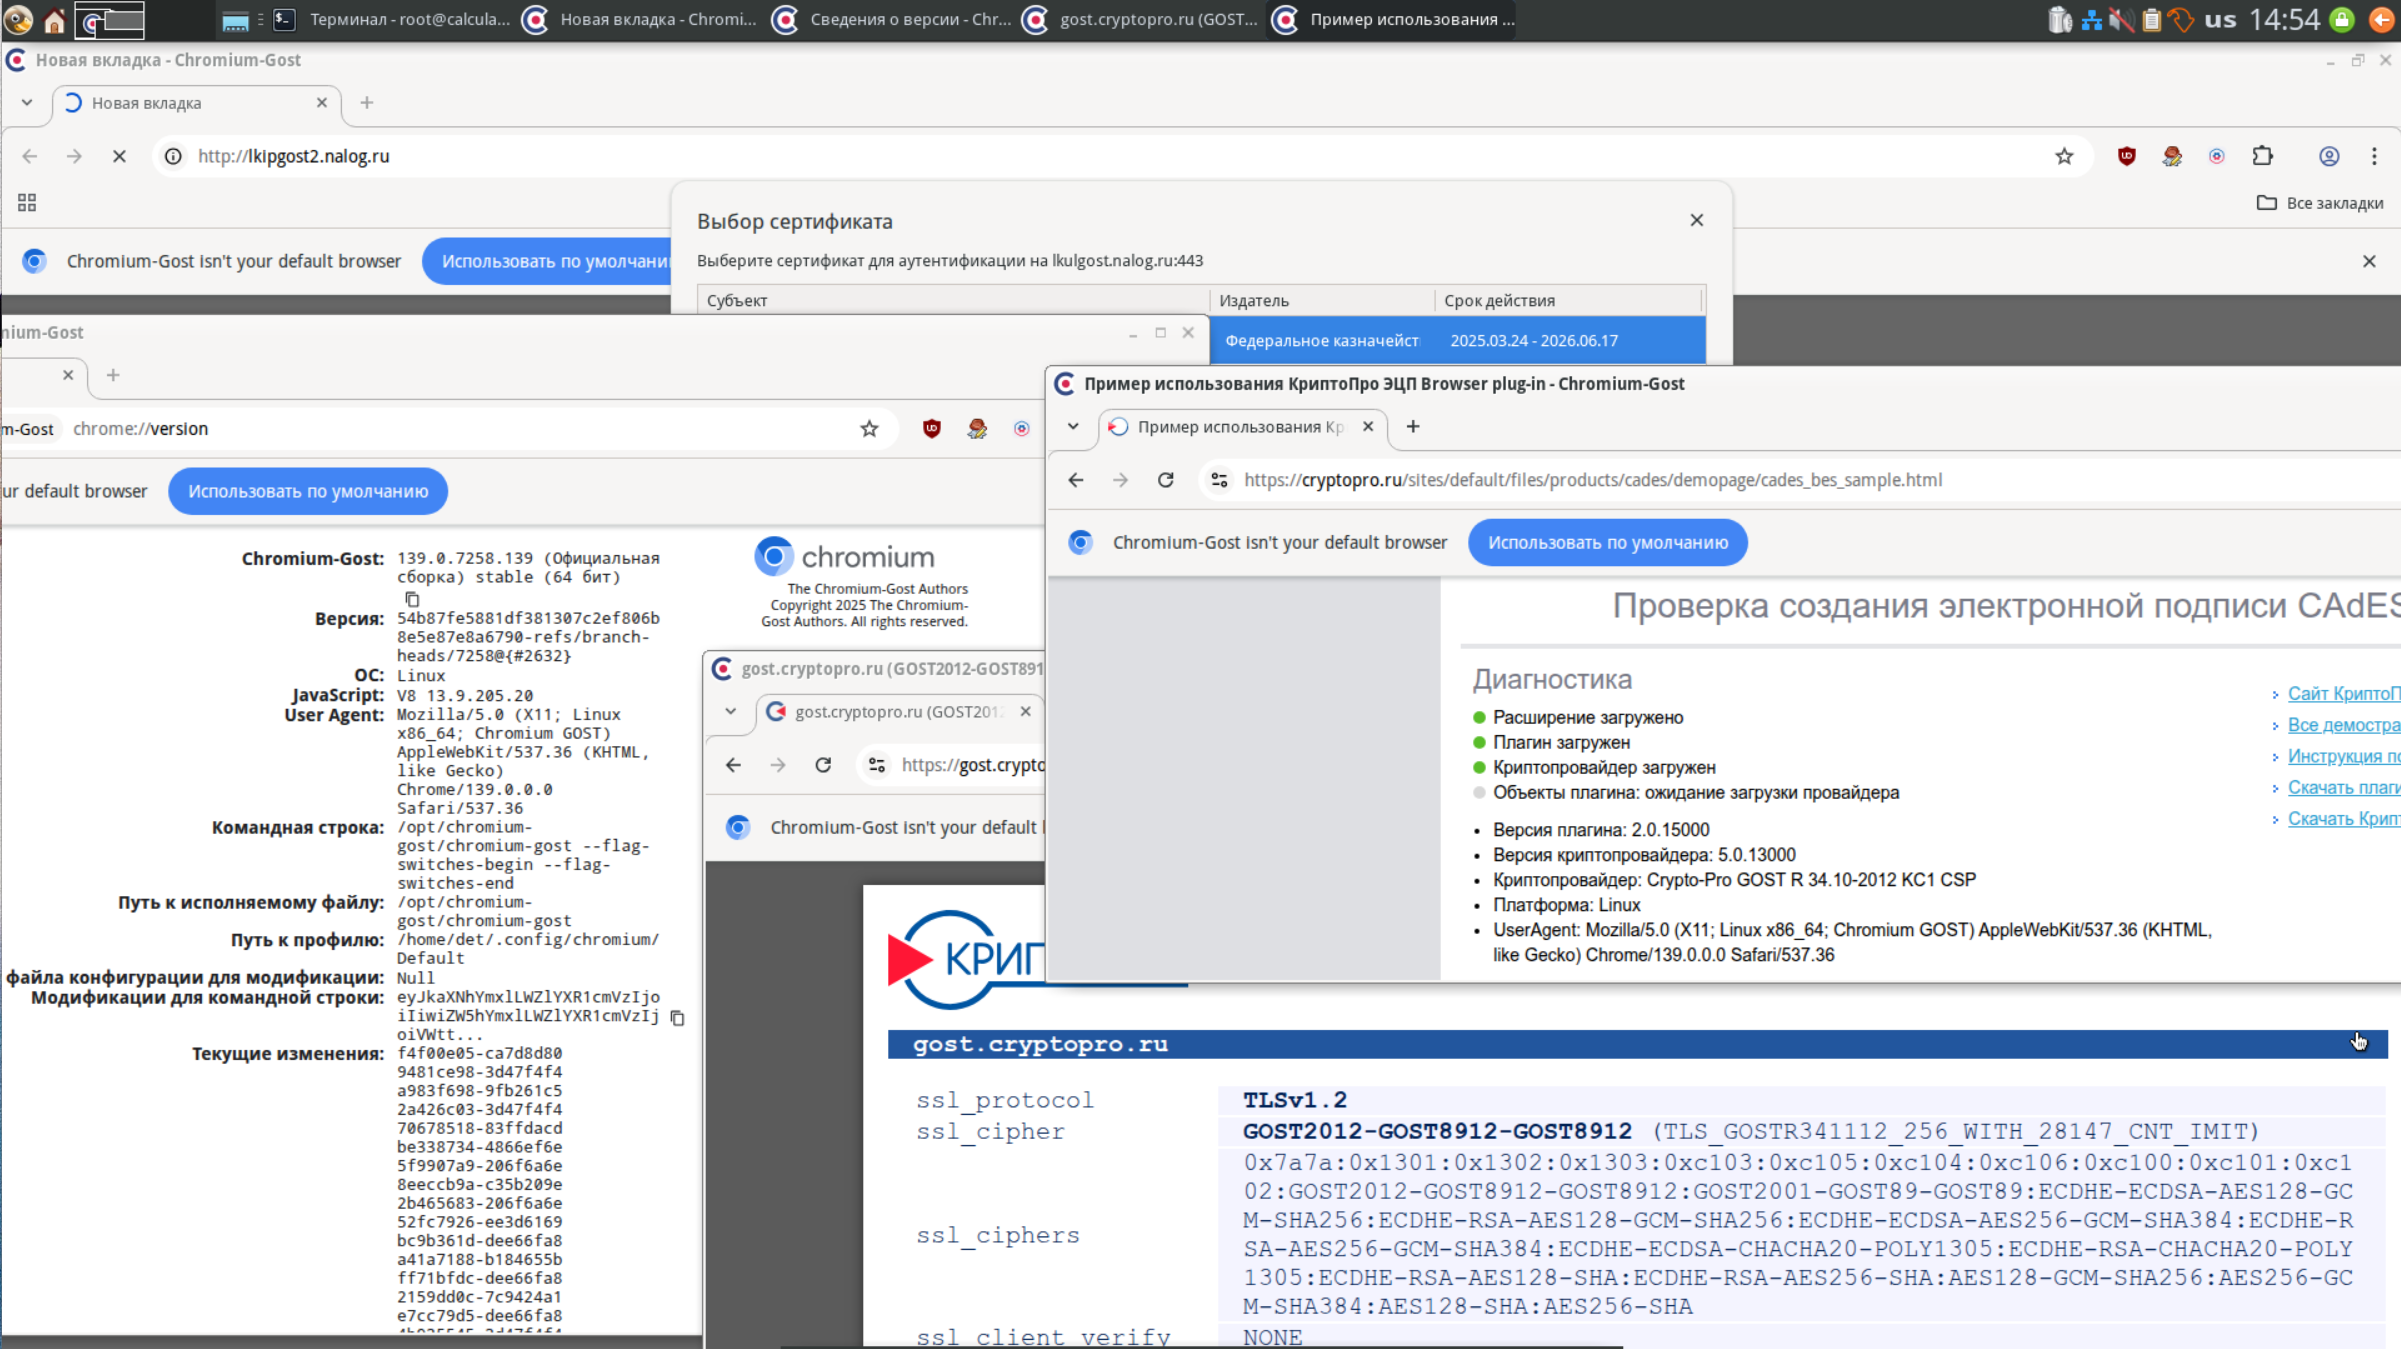Viewport: 2401px width, 1349px height.
Task: Click the cryptopro.ru cades_bes_sample address field
Action: point(1800,480)
